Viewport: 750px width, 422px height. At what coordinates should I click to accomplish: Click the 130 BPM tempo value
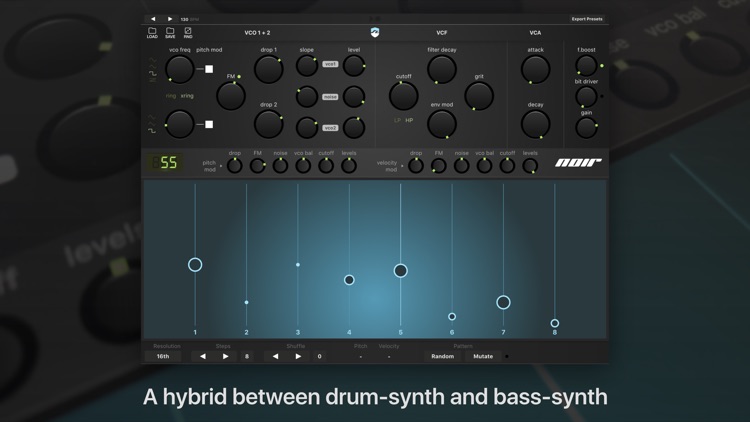click(x=189, y=20)
